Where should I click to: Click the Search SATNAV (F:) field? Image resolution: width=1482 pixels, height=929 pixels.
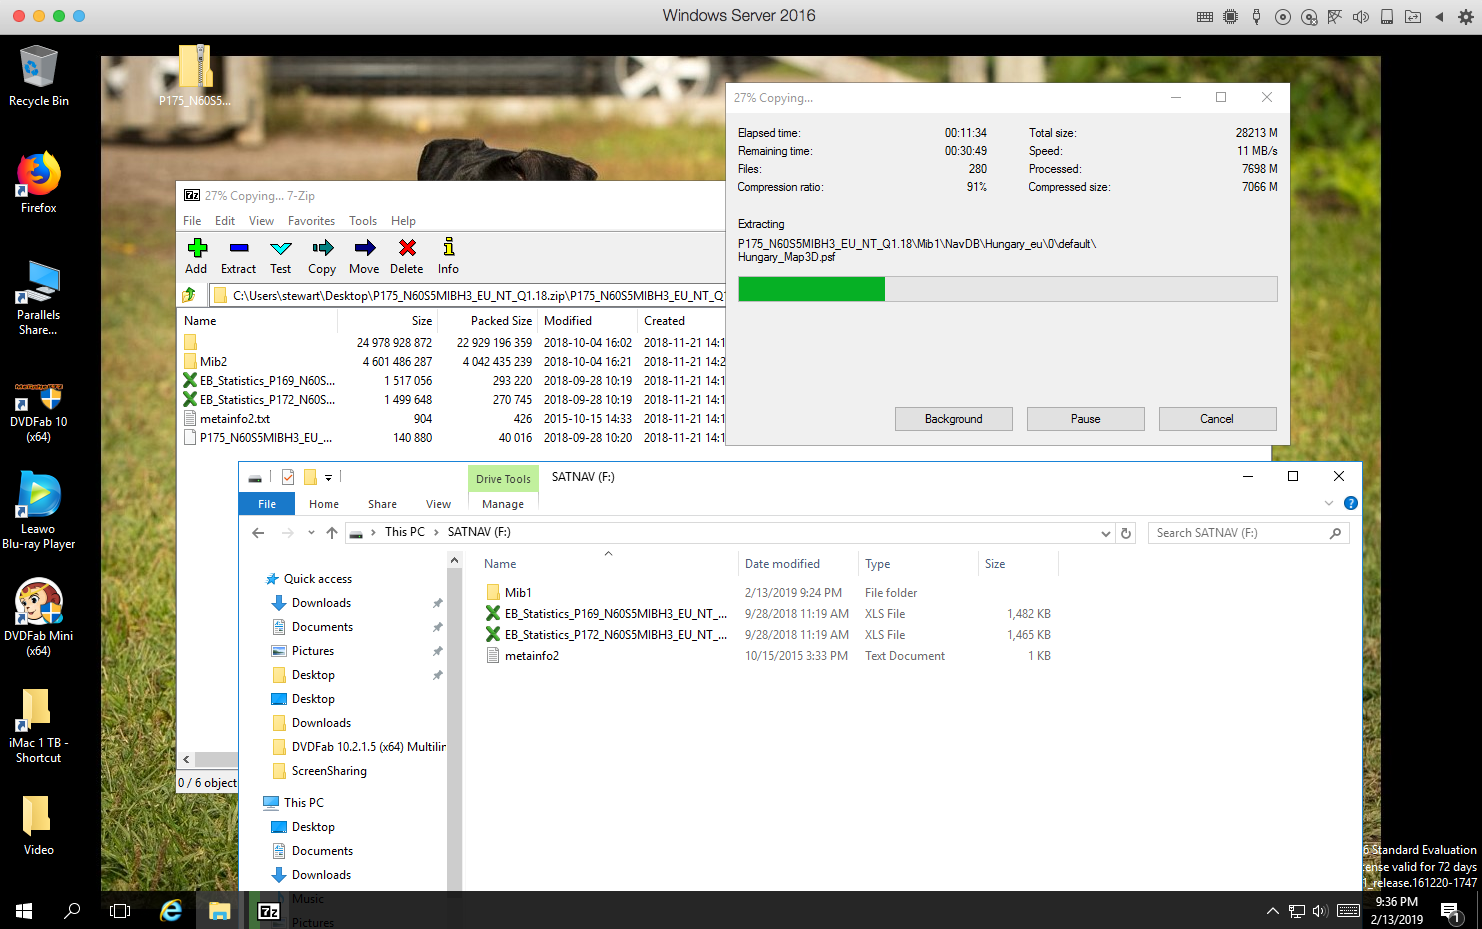[1240, 533]
